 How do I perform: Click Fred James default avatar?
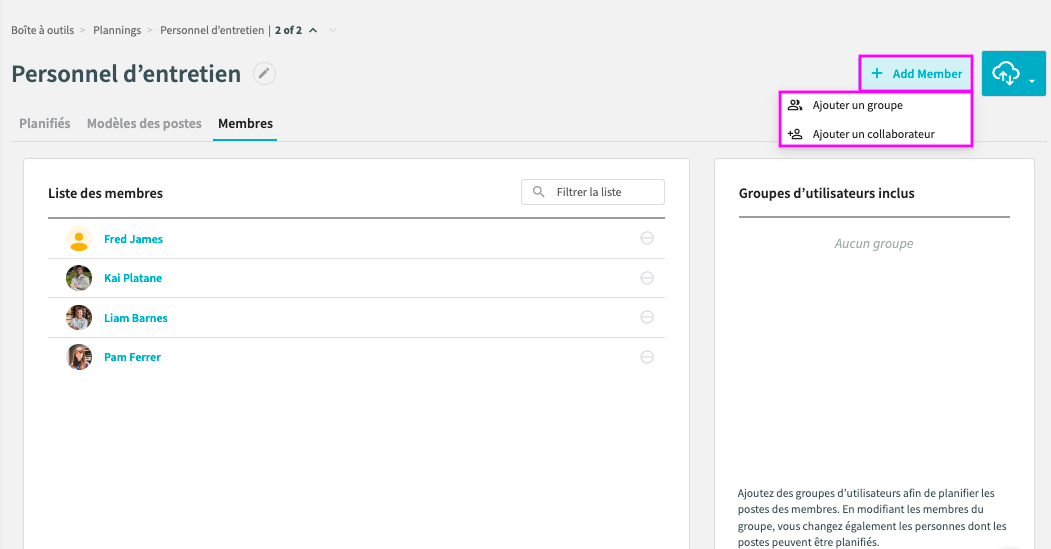79,239
